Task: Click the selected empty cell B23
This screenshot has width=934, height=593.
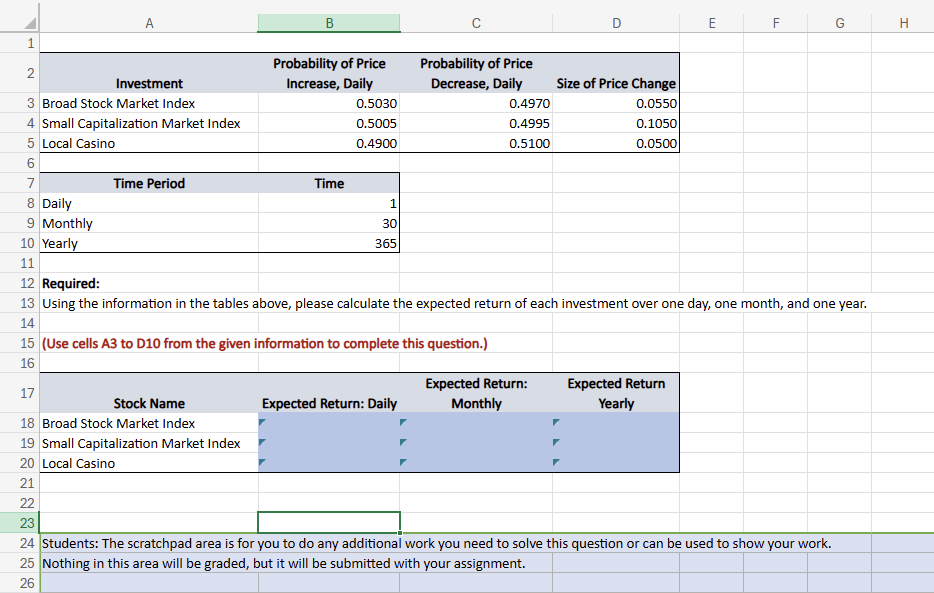Action: (x=329, y=523)
